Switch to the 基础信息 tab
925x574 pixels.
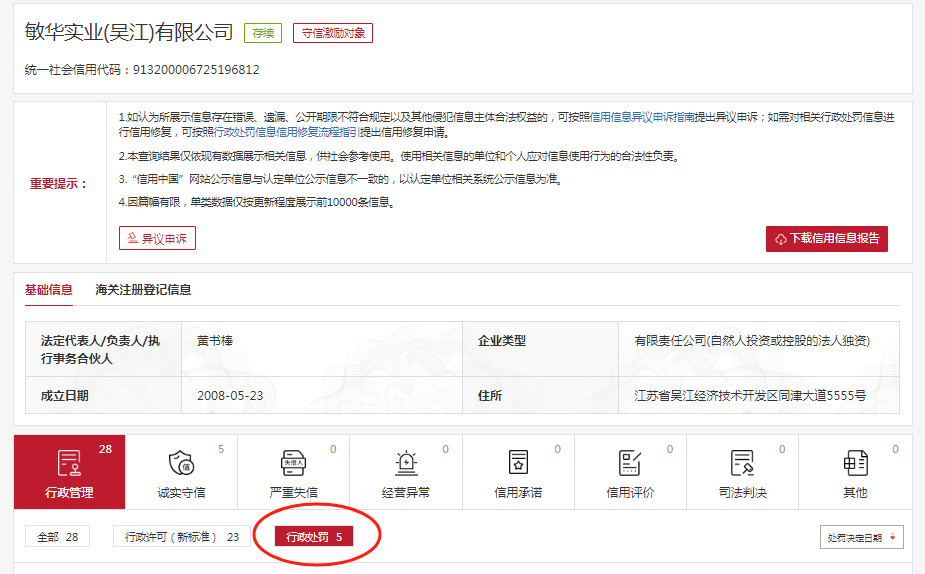49,290
